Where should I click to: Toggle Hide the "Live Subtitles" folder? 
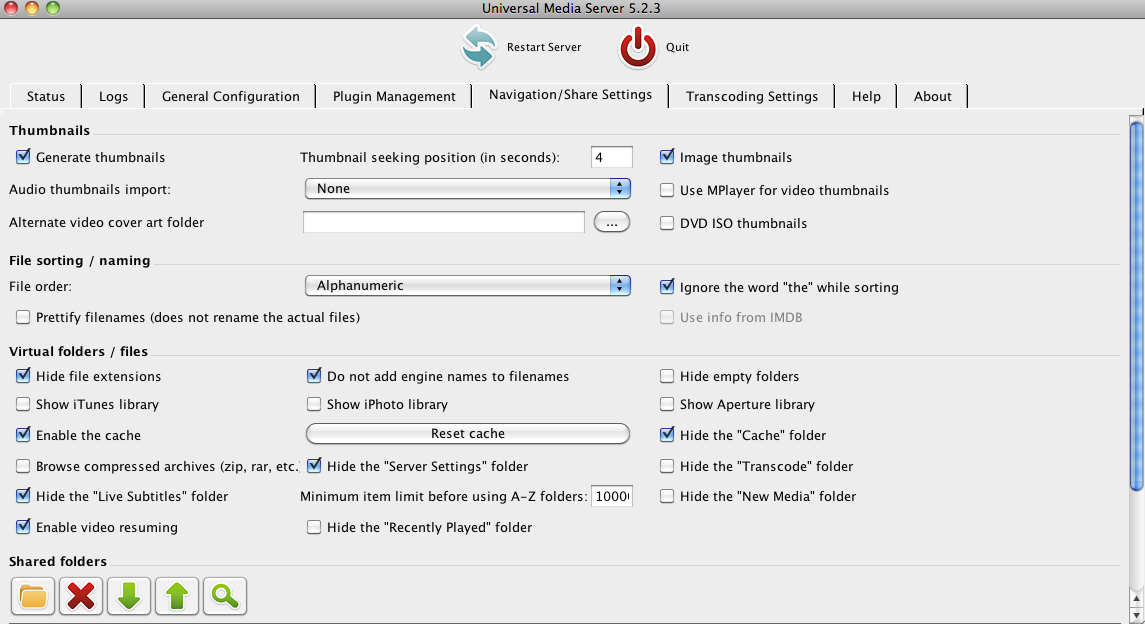[23, 496]
